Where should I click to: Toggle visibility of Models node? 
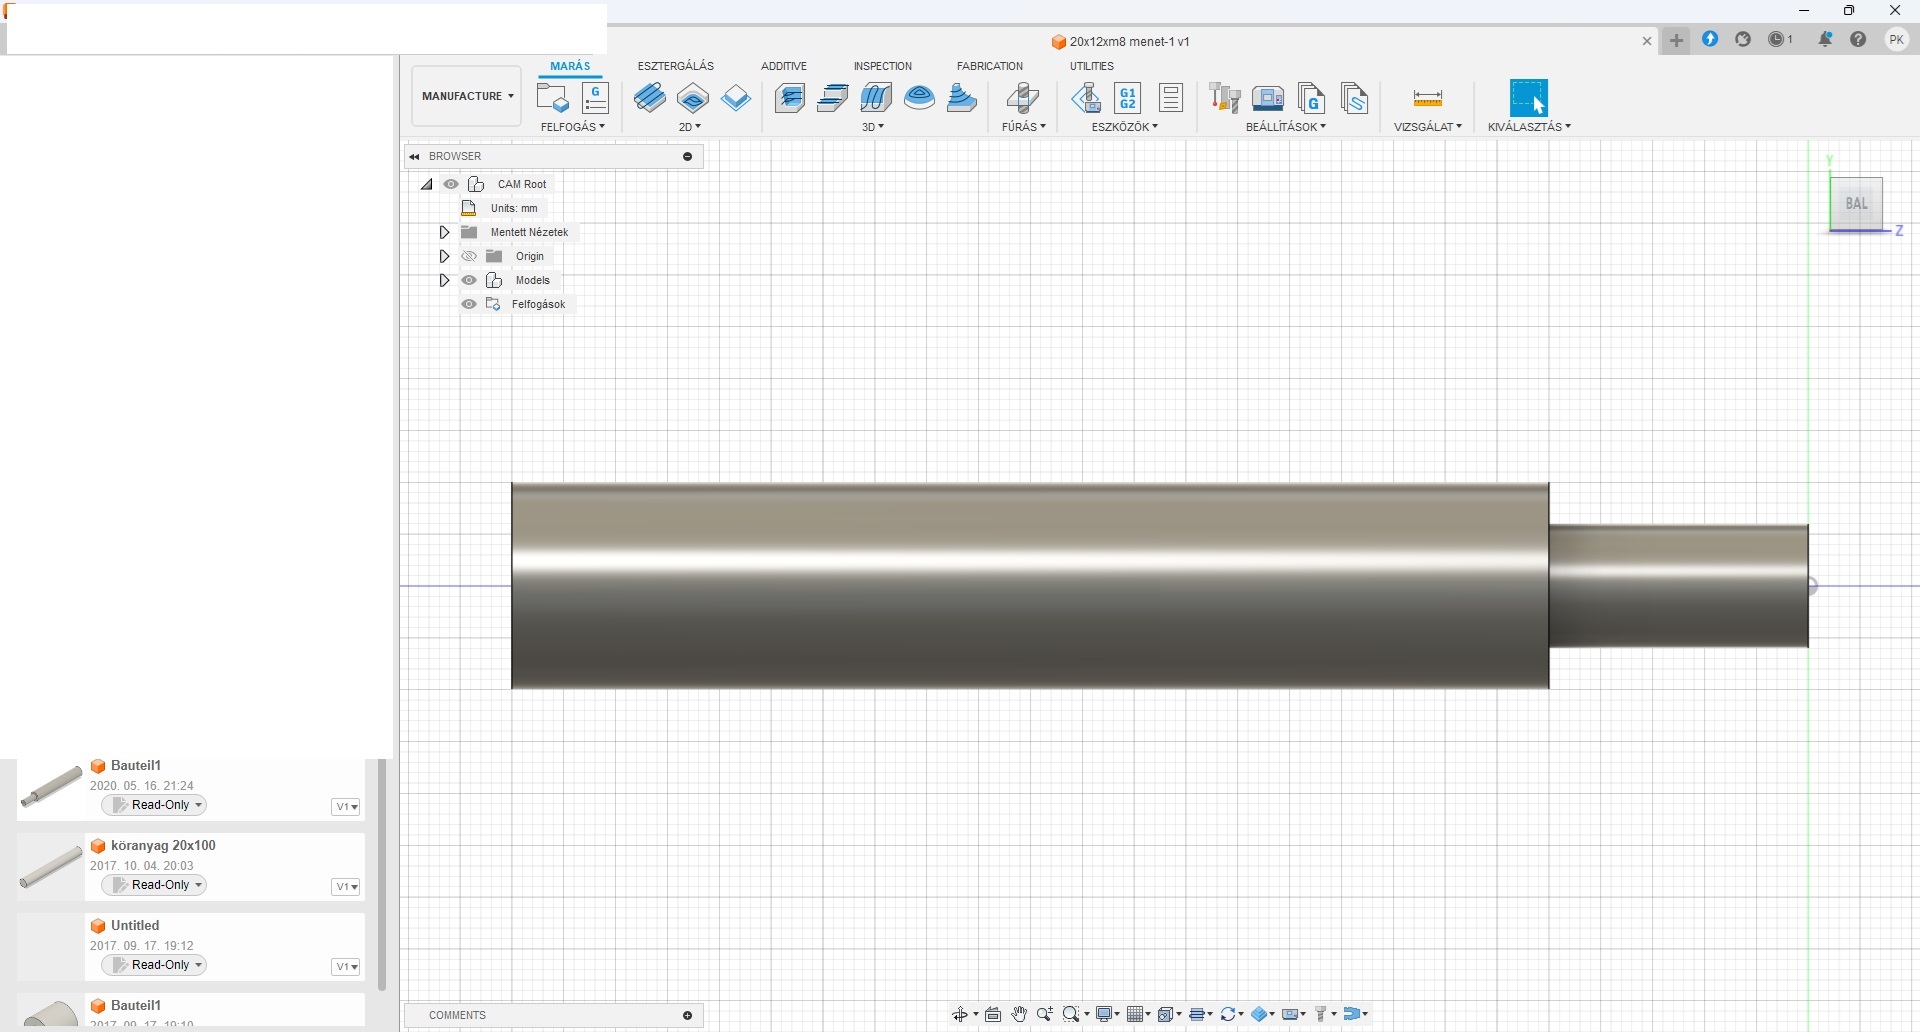tap(469, 280)
